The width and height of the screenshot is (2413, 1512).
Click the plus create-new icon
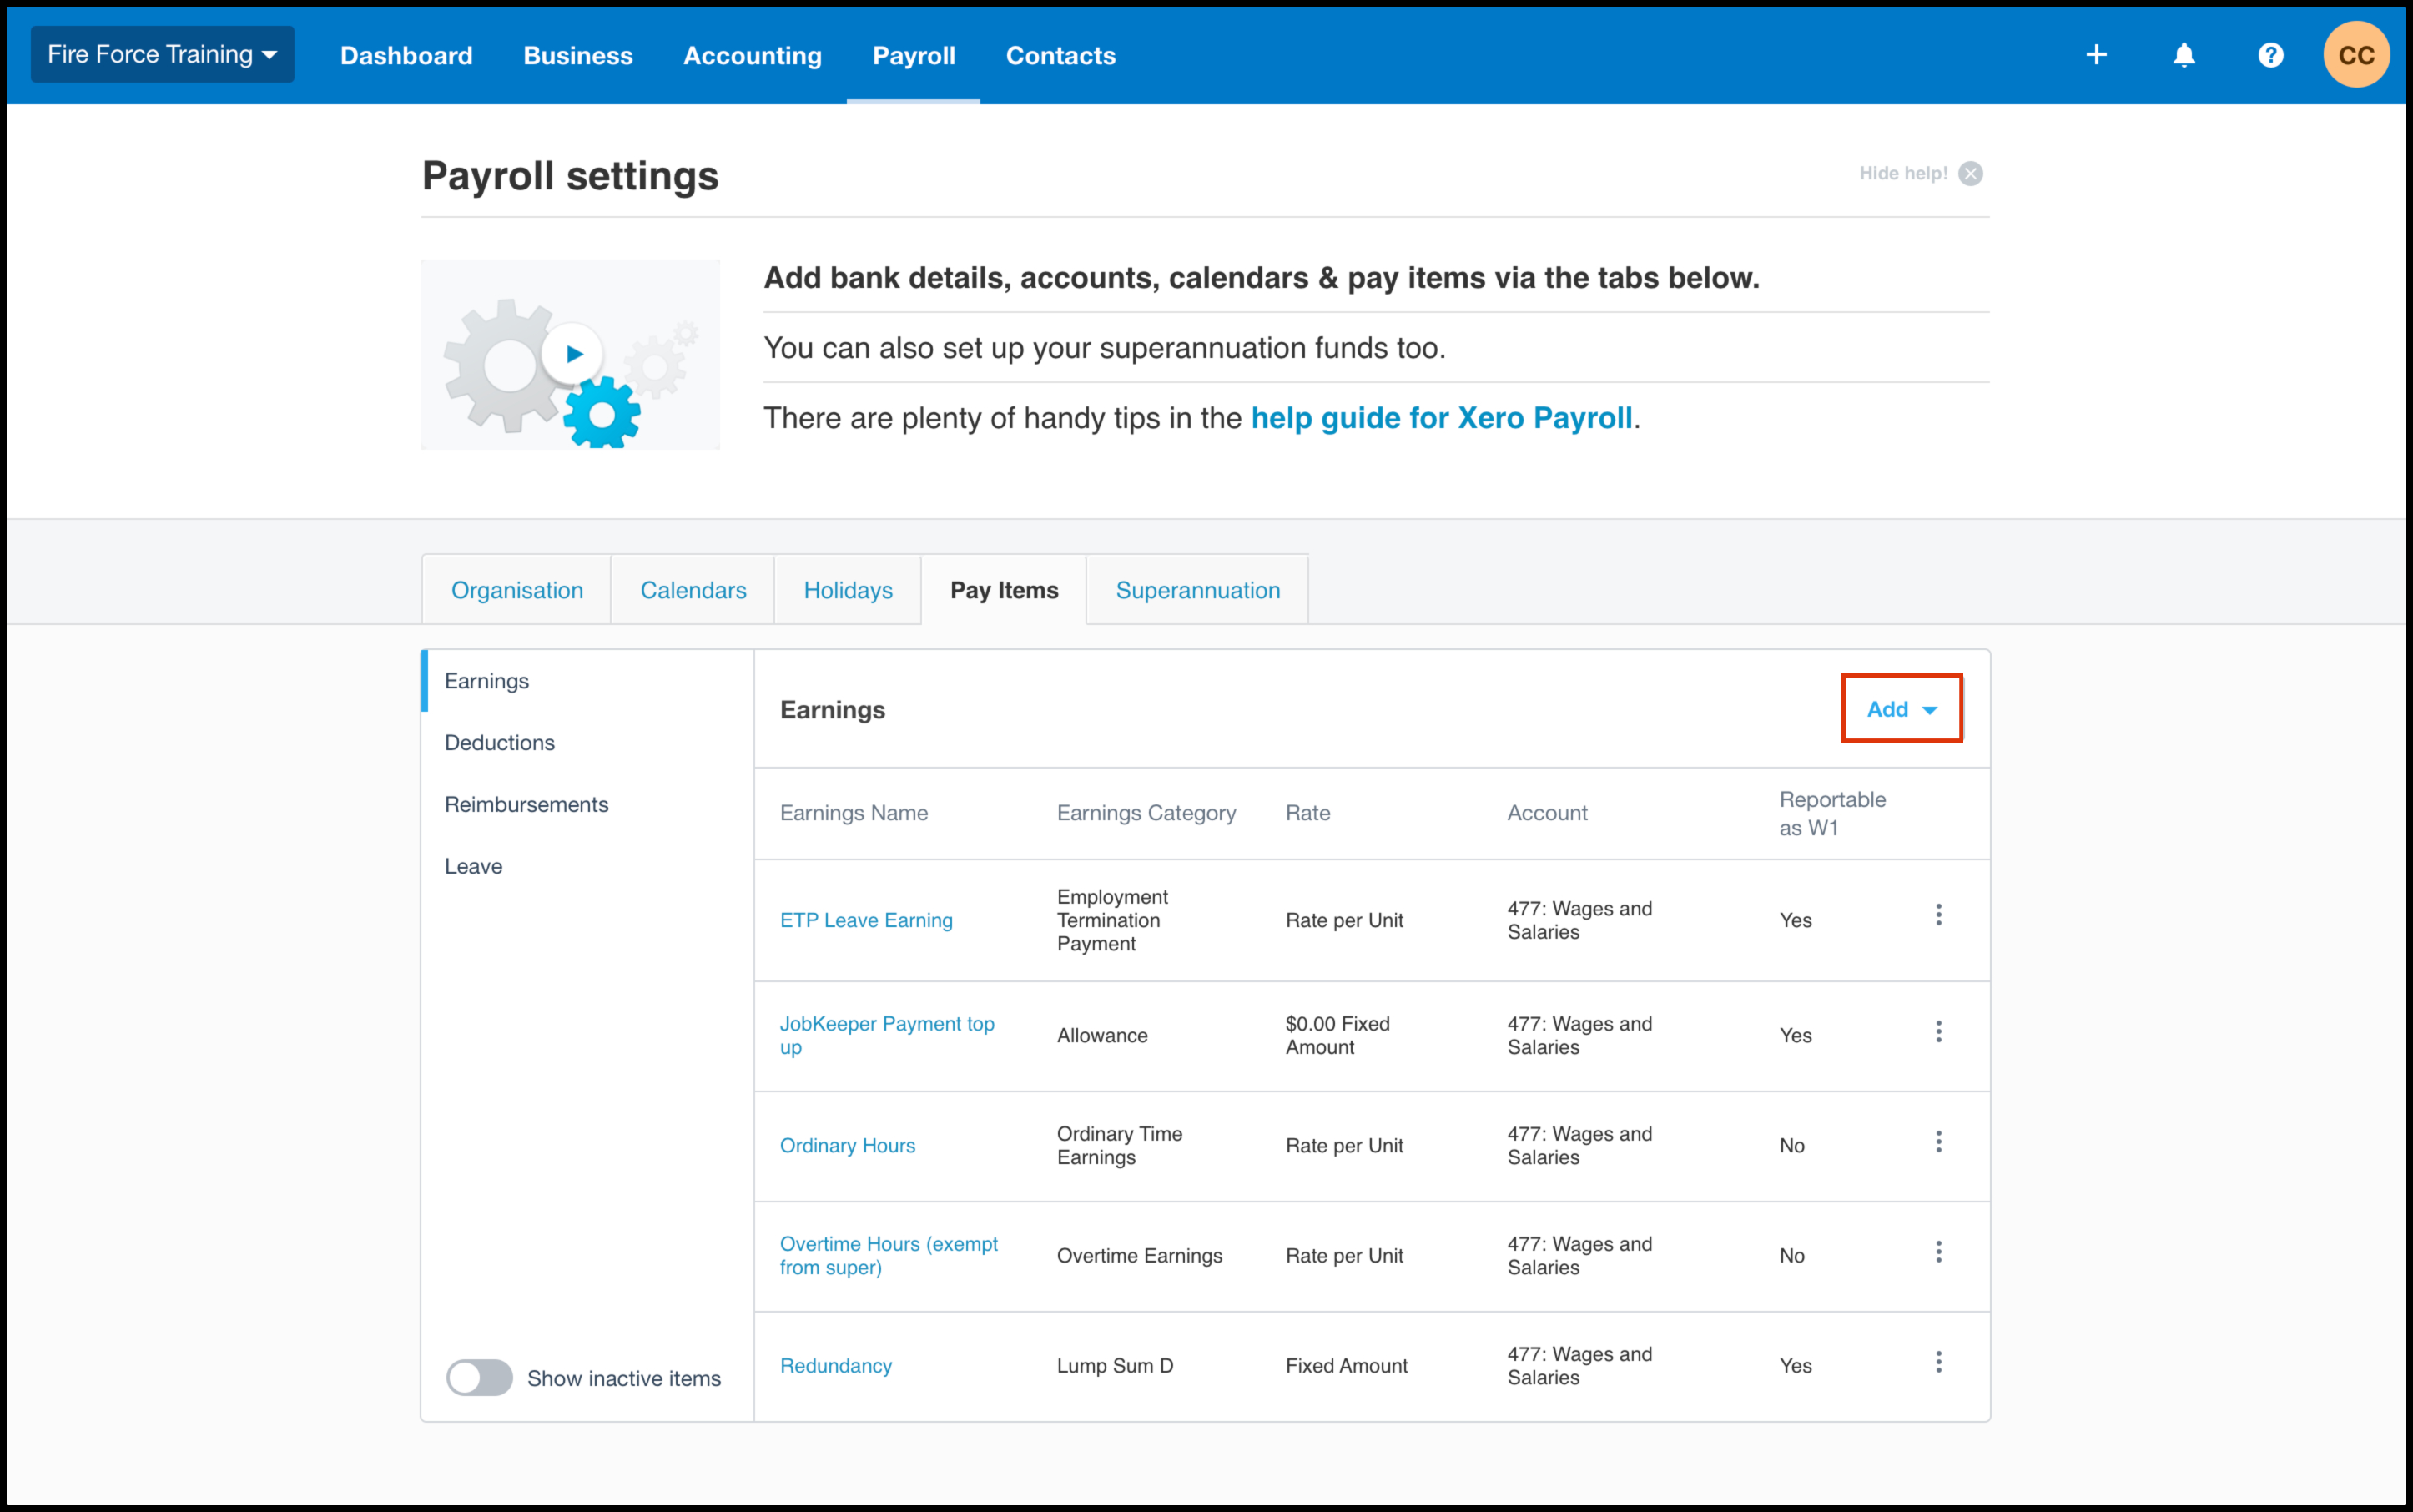pyautogui.click(x=2096, y=55)
